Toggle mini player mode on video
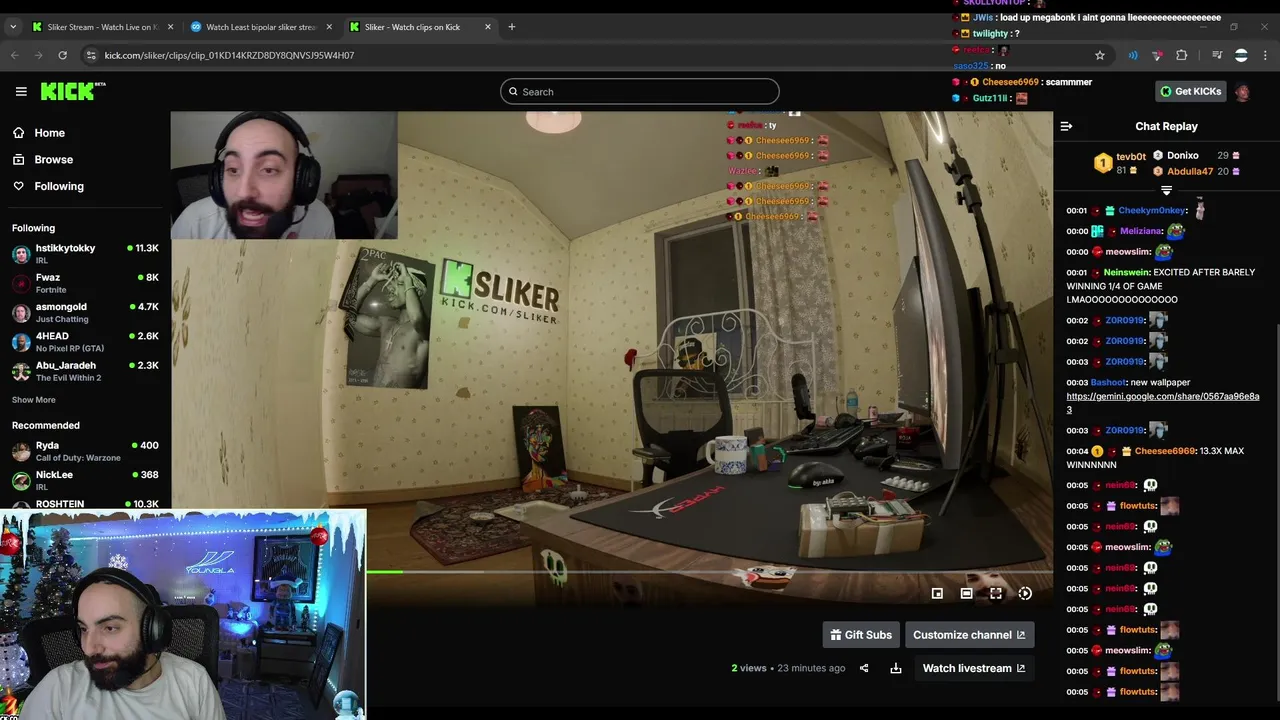The height and width of the screenshot is (720, 1280). [937, 594]
